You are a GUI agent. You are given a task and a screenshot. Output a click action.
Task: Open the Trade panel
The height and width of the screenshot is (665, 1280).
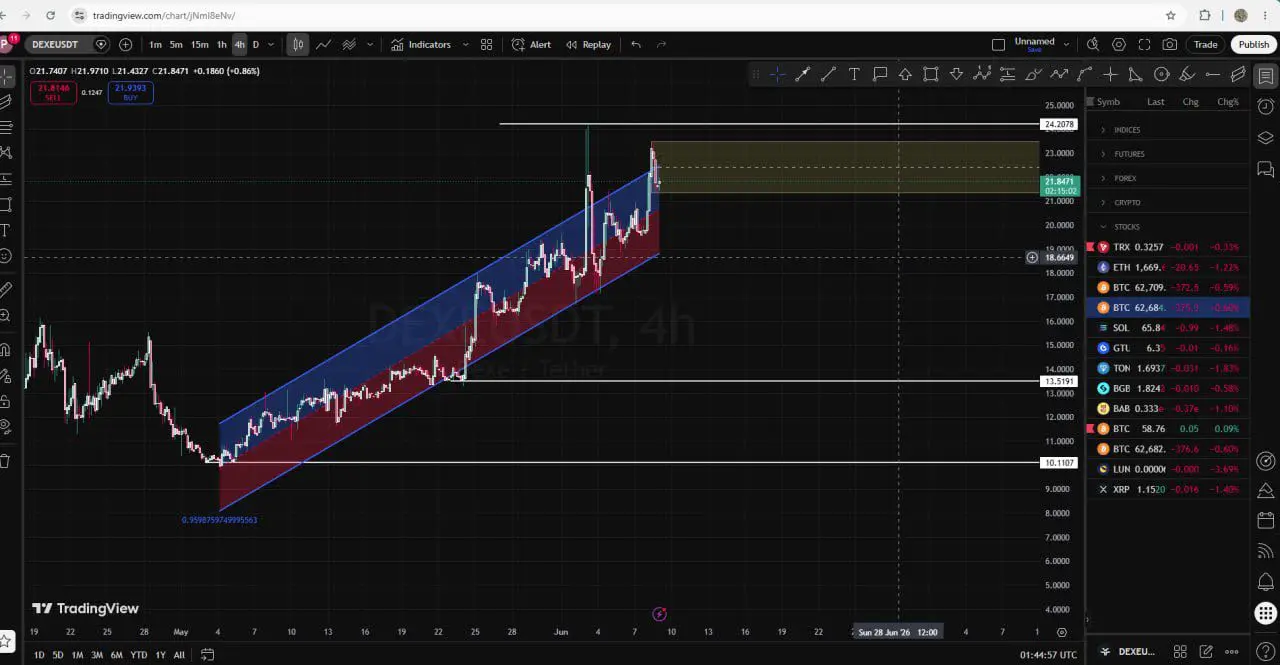(1205, 44)
